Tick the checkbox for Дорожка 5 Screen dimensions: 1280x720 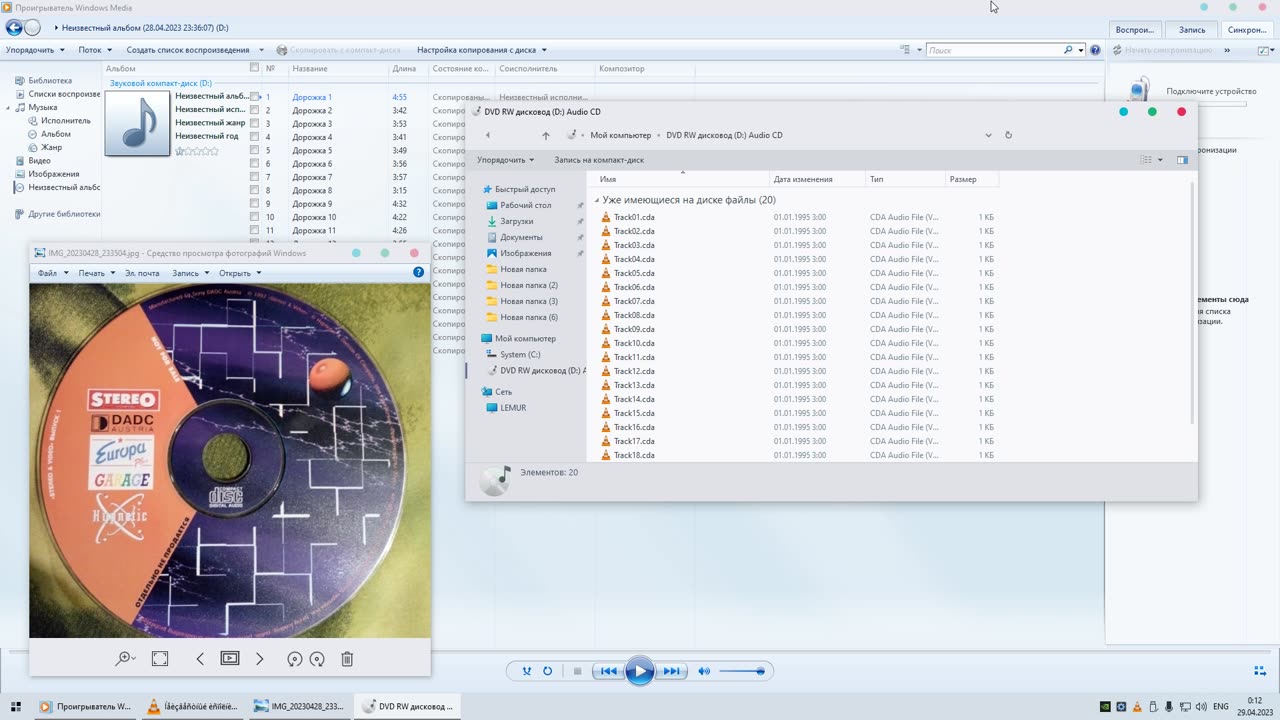pos(255,150)
